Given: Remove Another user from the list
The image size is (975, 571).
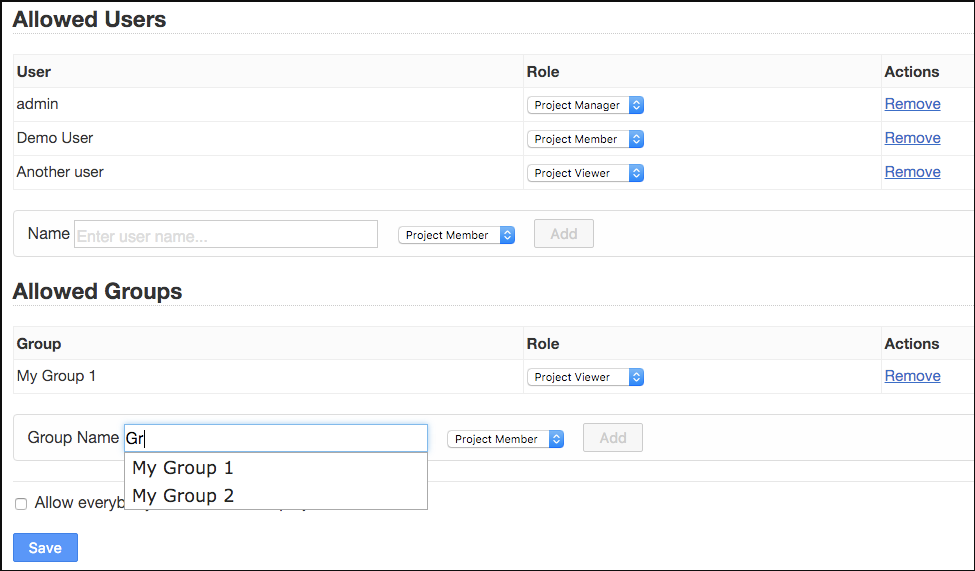Looking at the screenshot, I should (x=912, y=172).
